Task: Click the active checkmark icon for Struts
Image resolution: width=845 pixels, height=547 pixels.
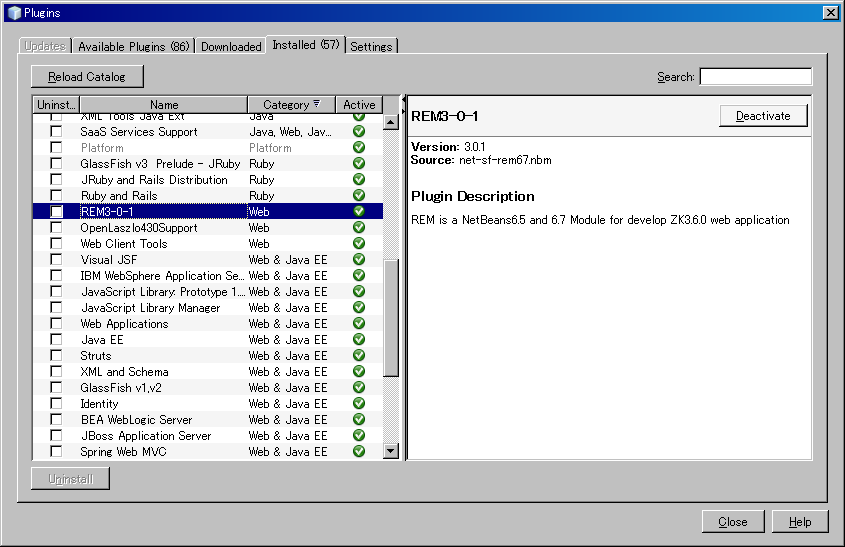Action: pos(359,356)
